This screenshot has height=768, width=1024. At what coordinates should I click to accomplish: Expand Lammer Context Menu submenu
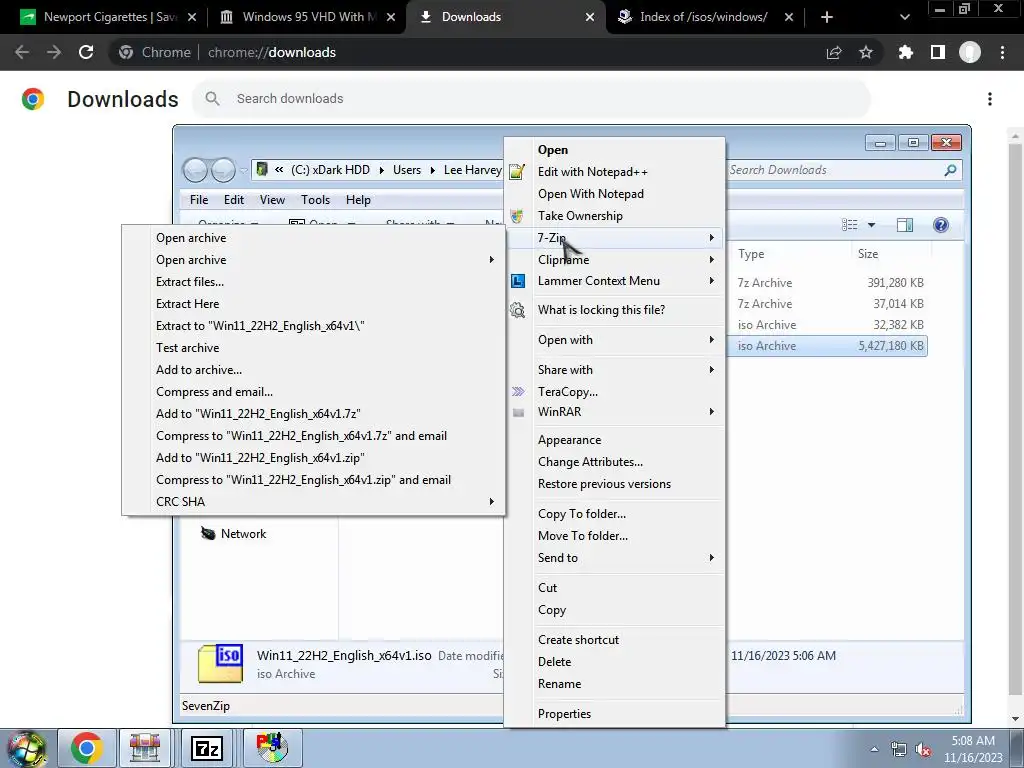[x=614, y=281]
